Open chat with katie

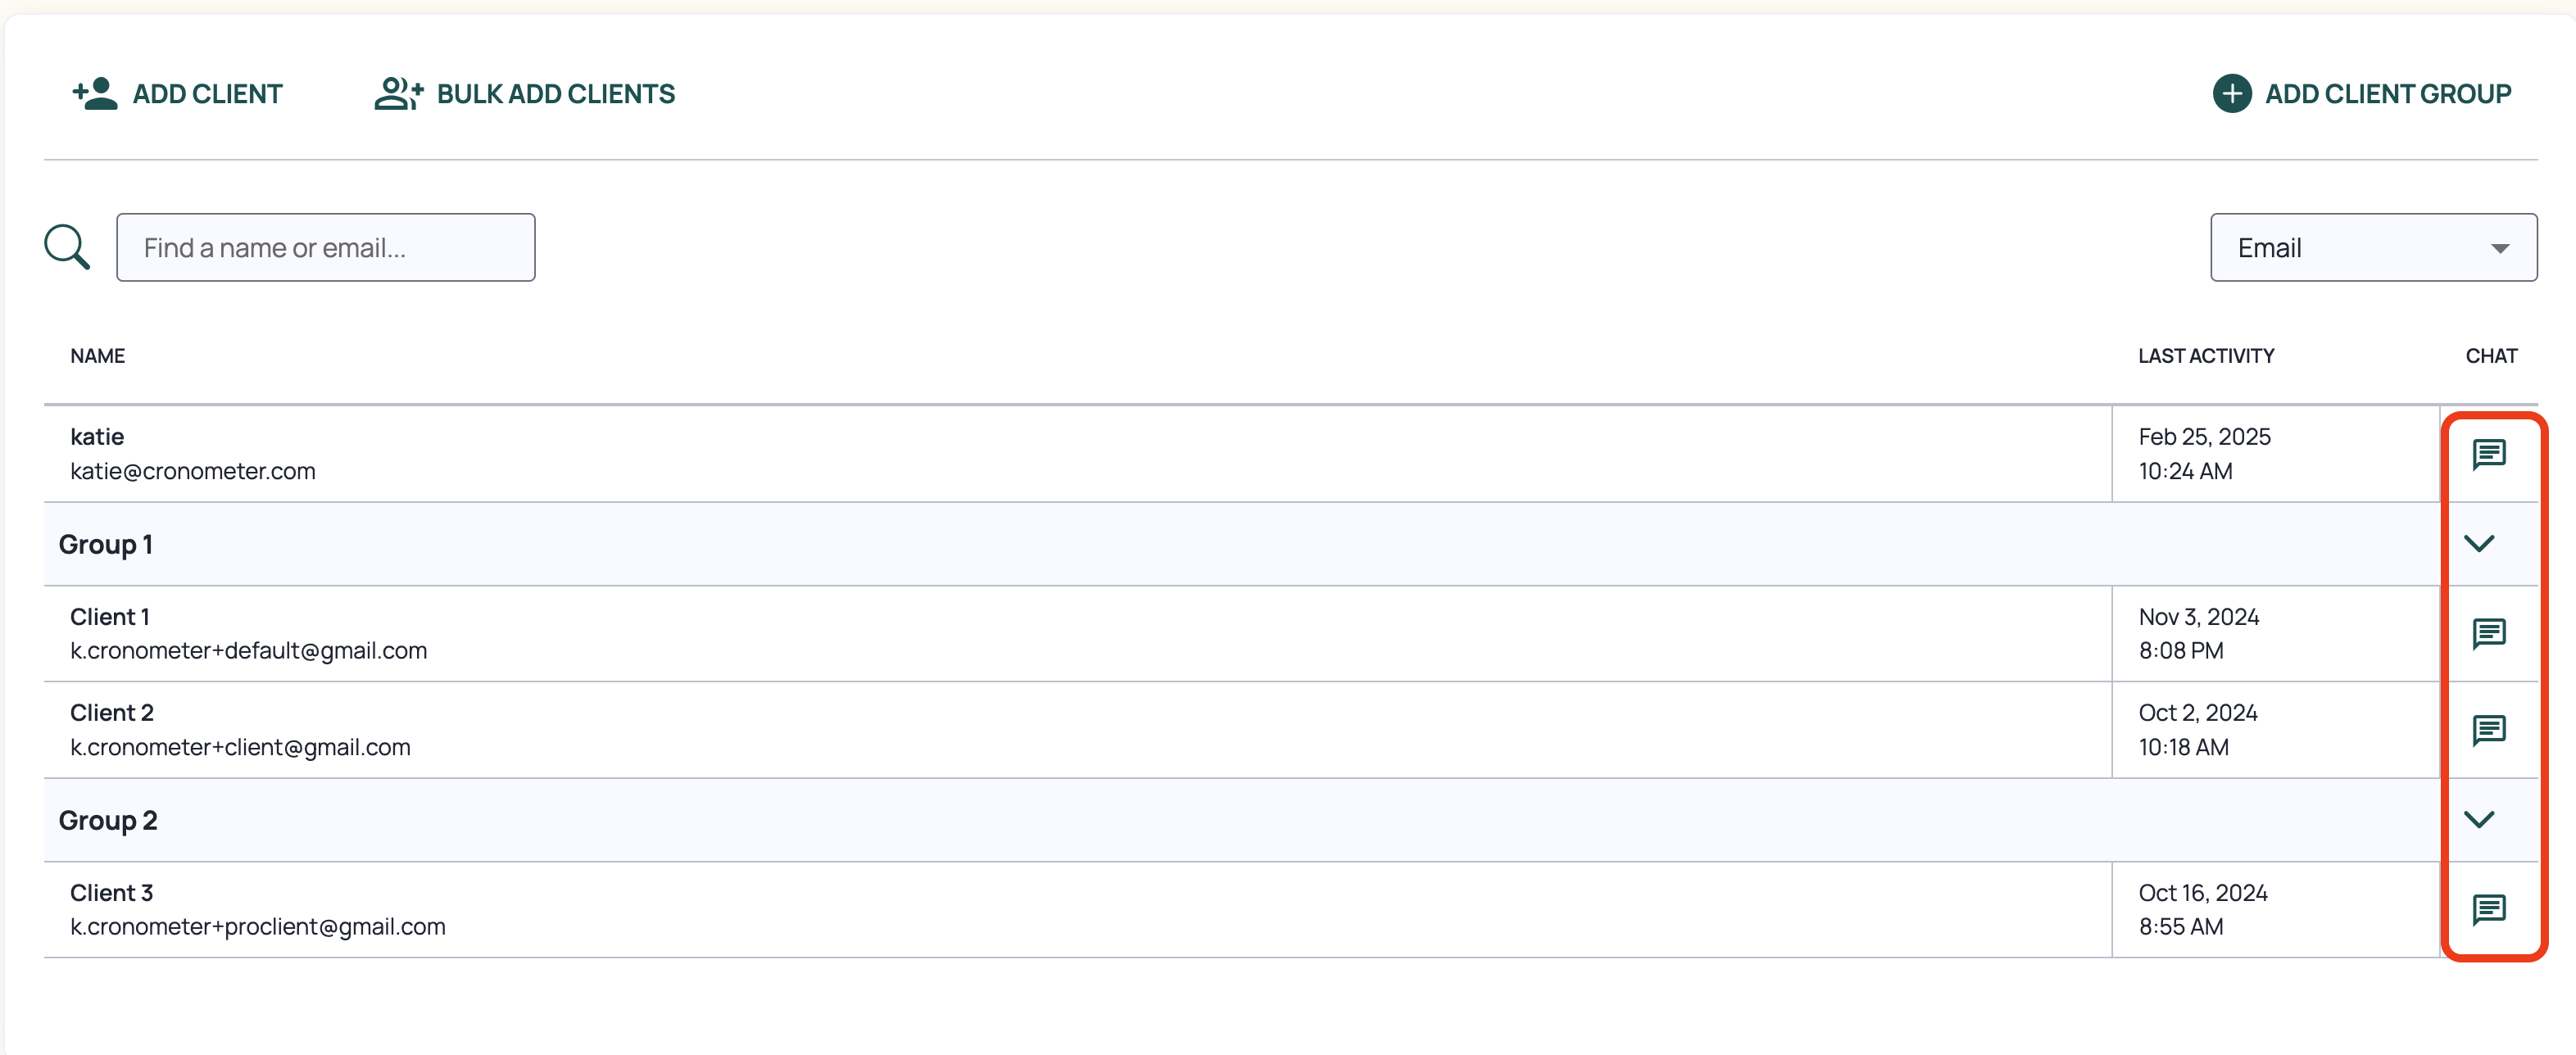click(2488, 454)
